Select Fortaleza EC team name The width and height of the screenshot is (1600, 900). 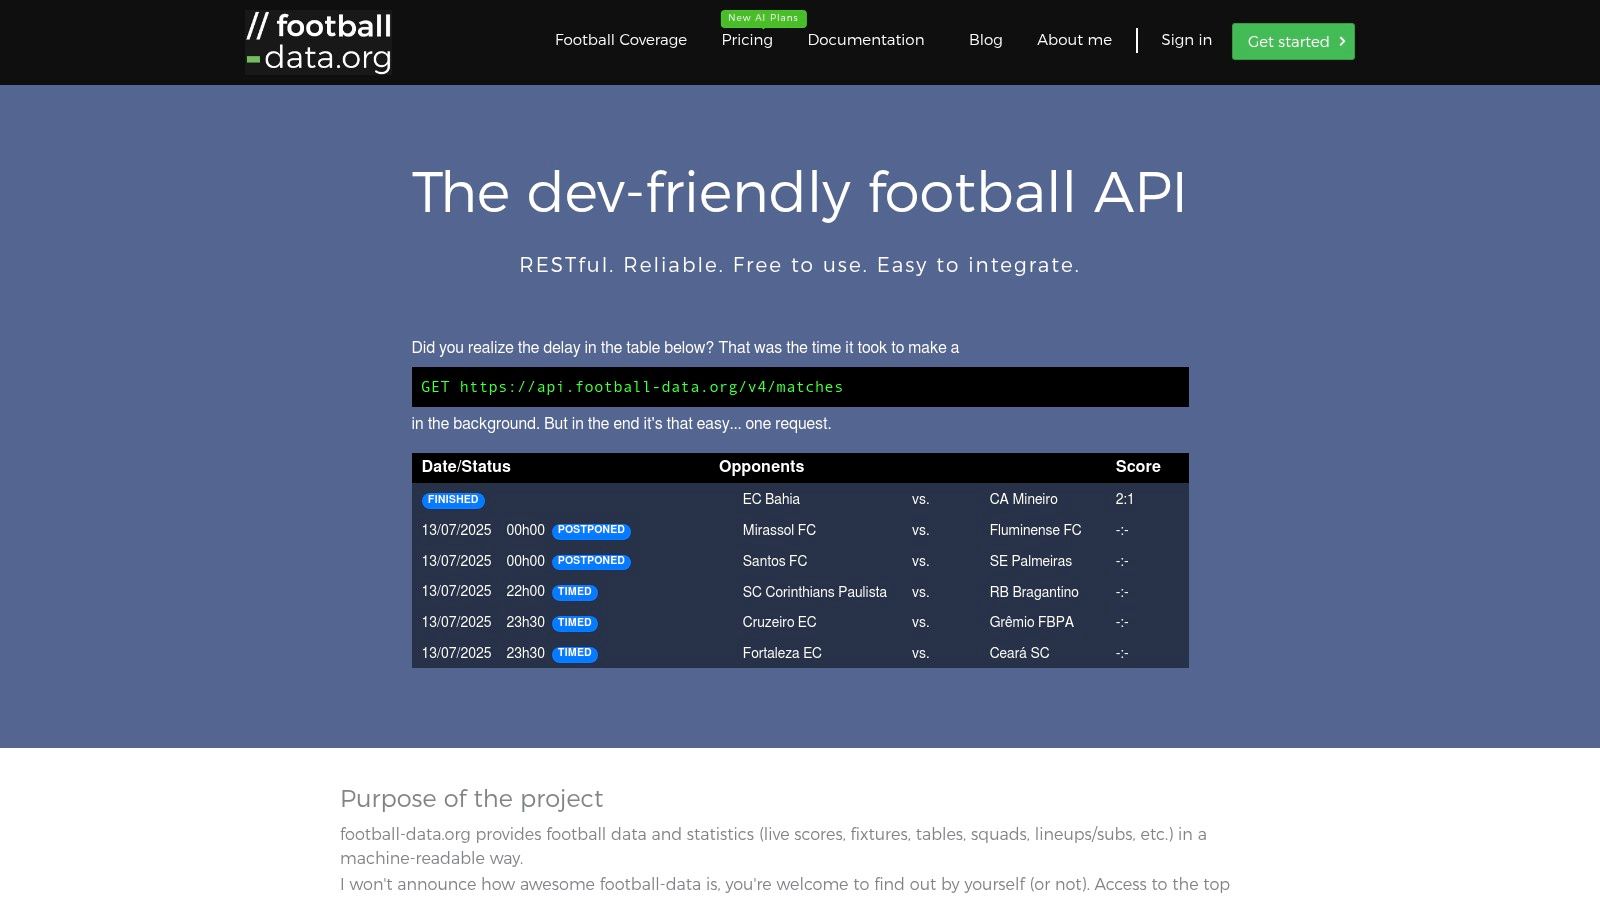pyautogui.click(x=782, y=653)
